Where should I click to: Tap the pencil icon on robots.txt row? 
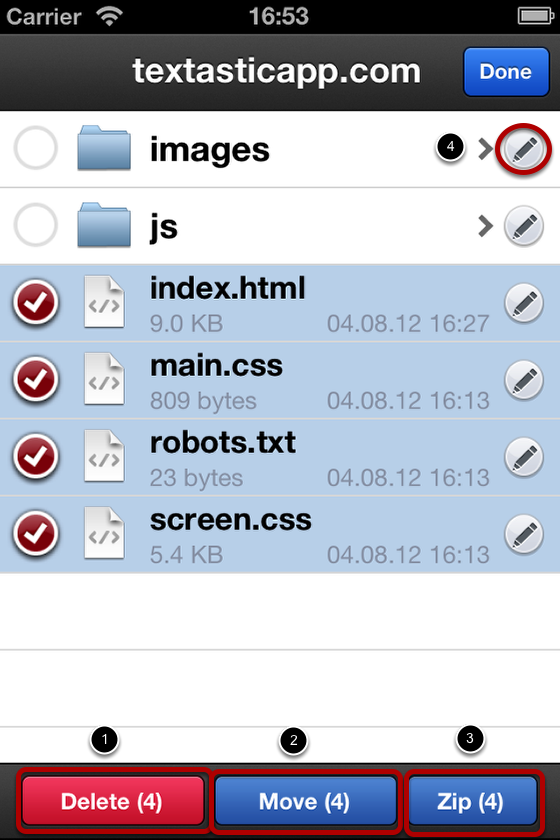tap(524, 458)
